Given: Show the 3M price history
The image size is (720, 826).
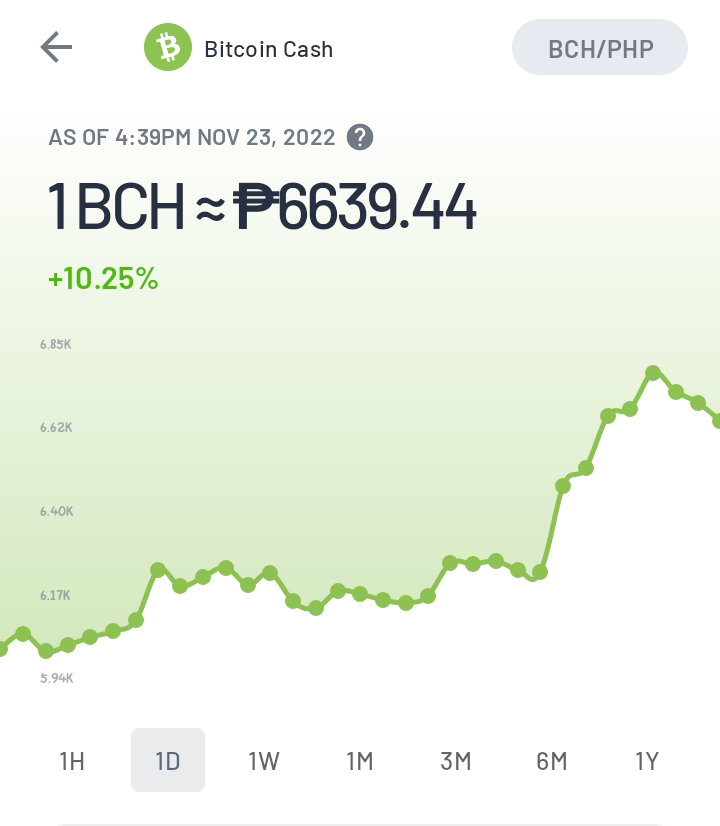Looking at the screenshot, I should (x=456, y=761).
